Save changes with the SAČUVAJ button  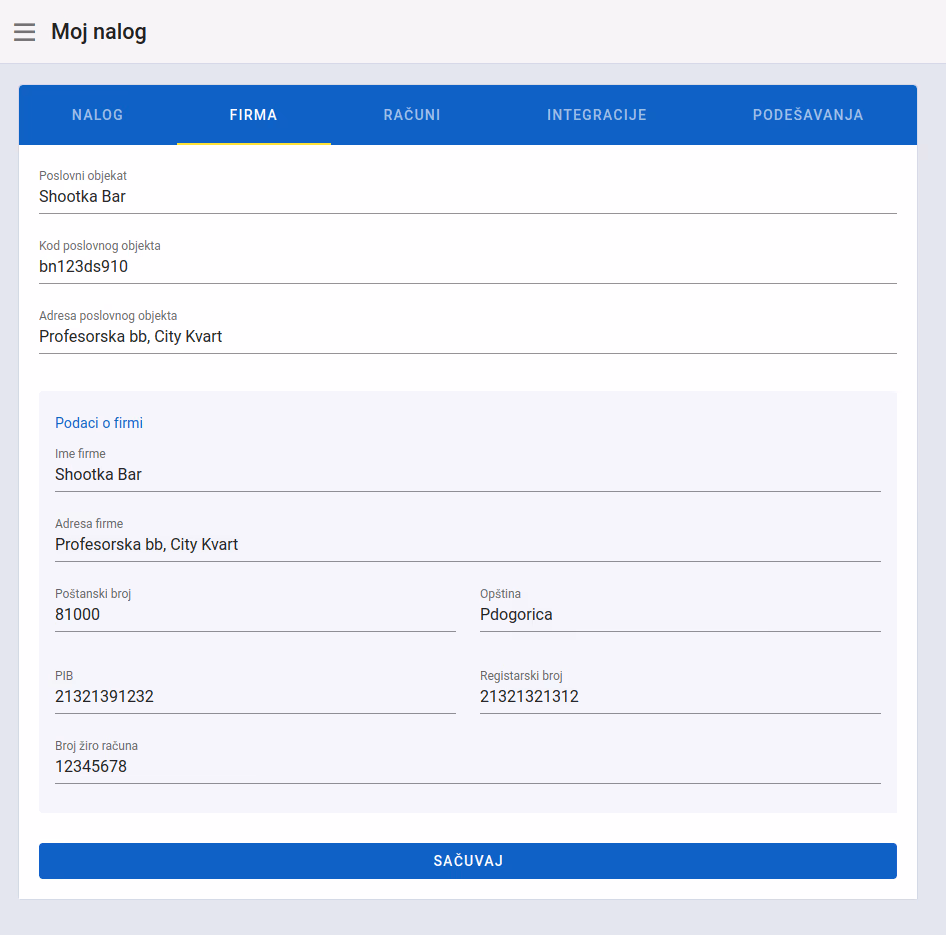[x=468, y=861]
